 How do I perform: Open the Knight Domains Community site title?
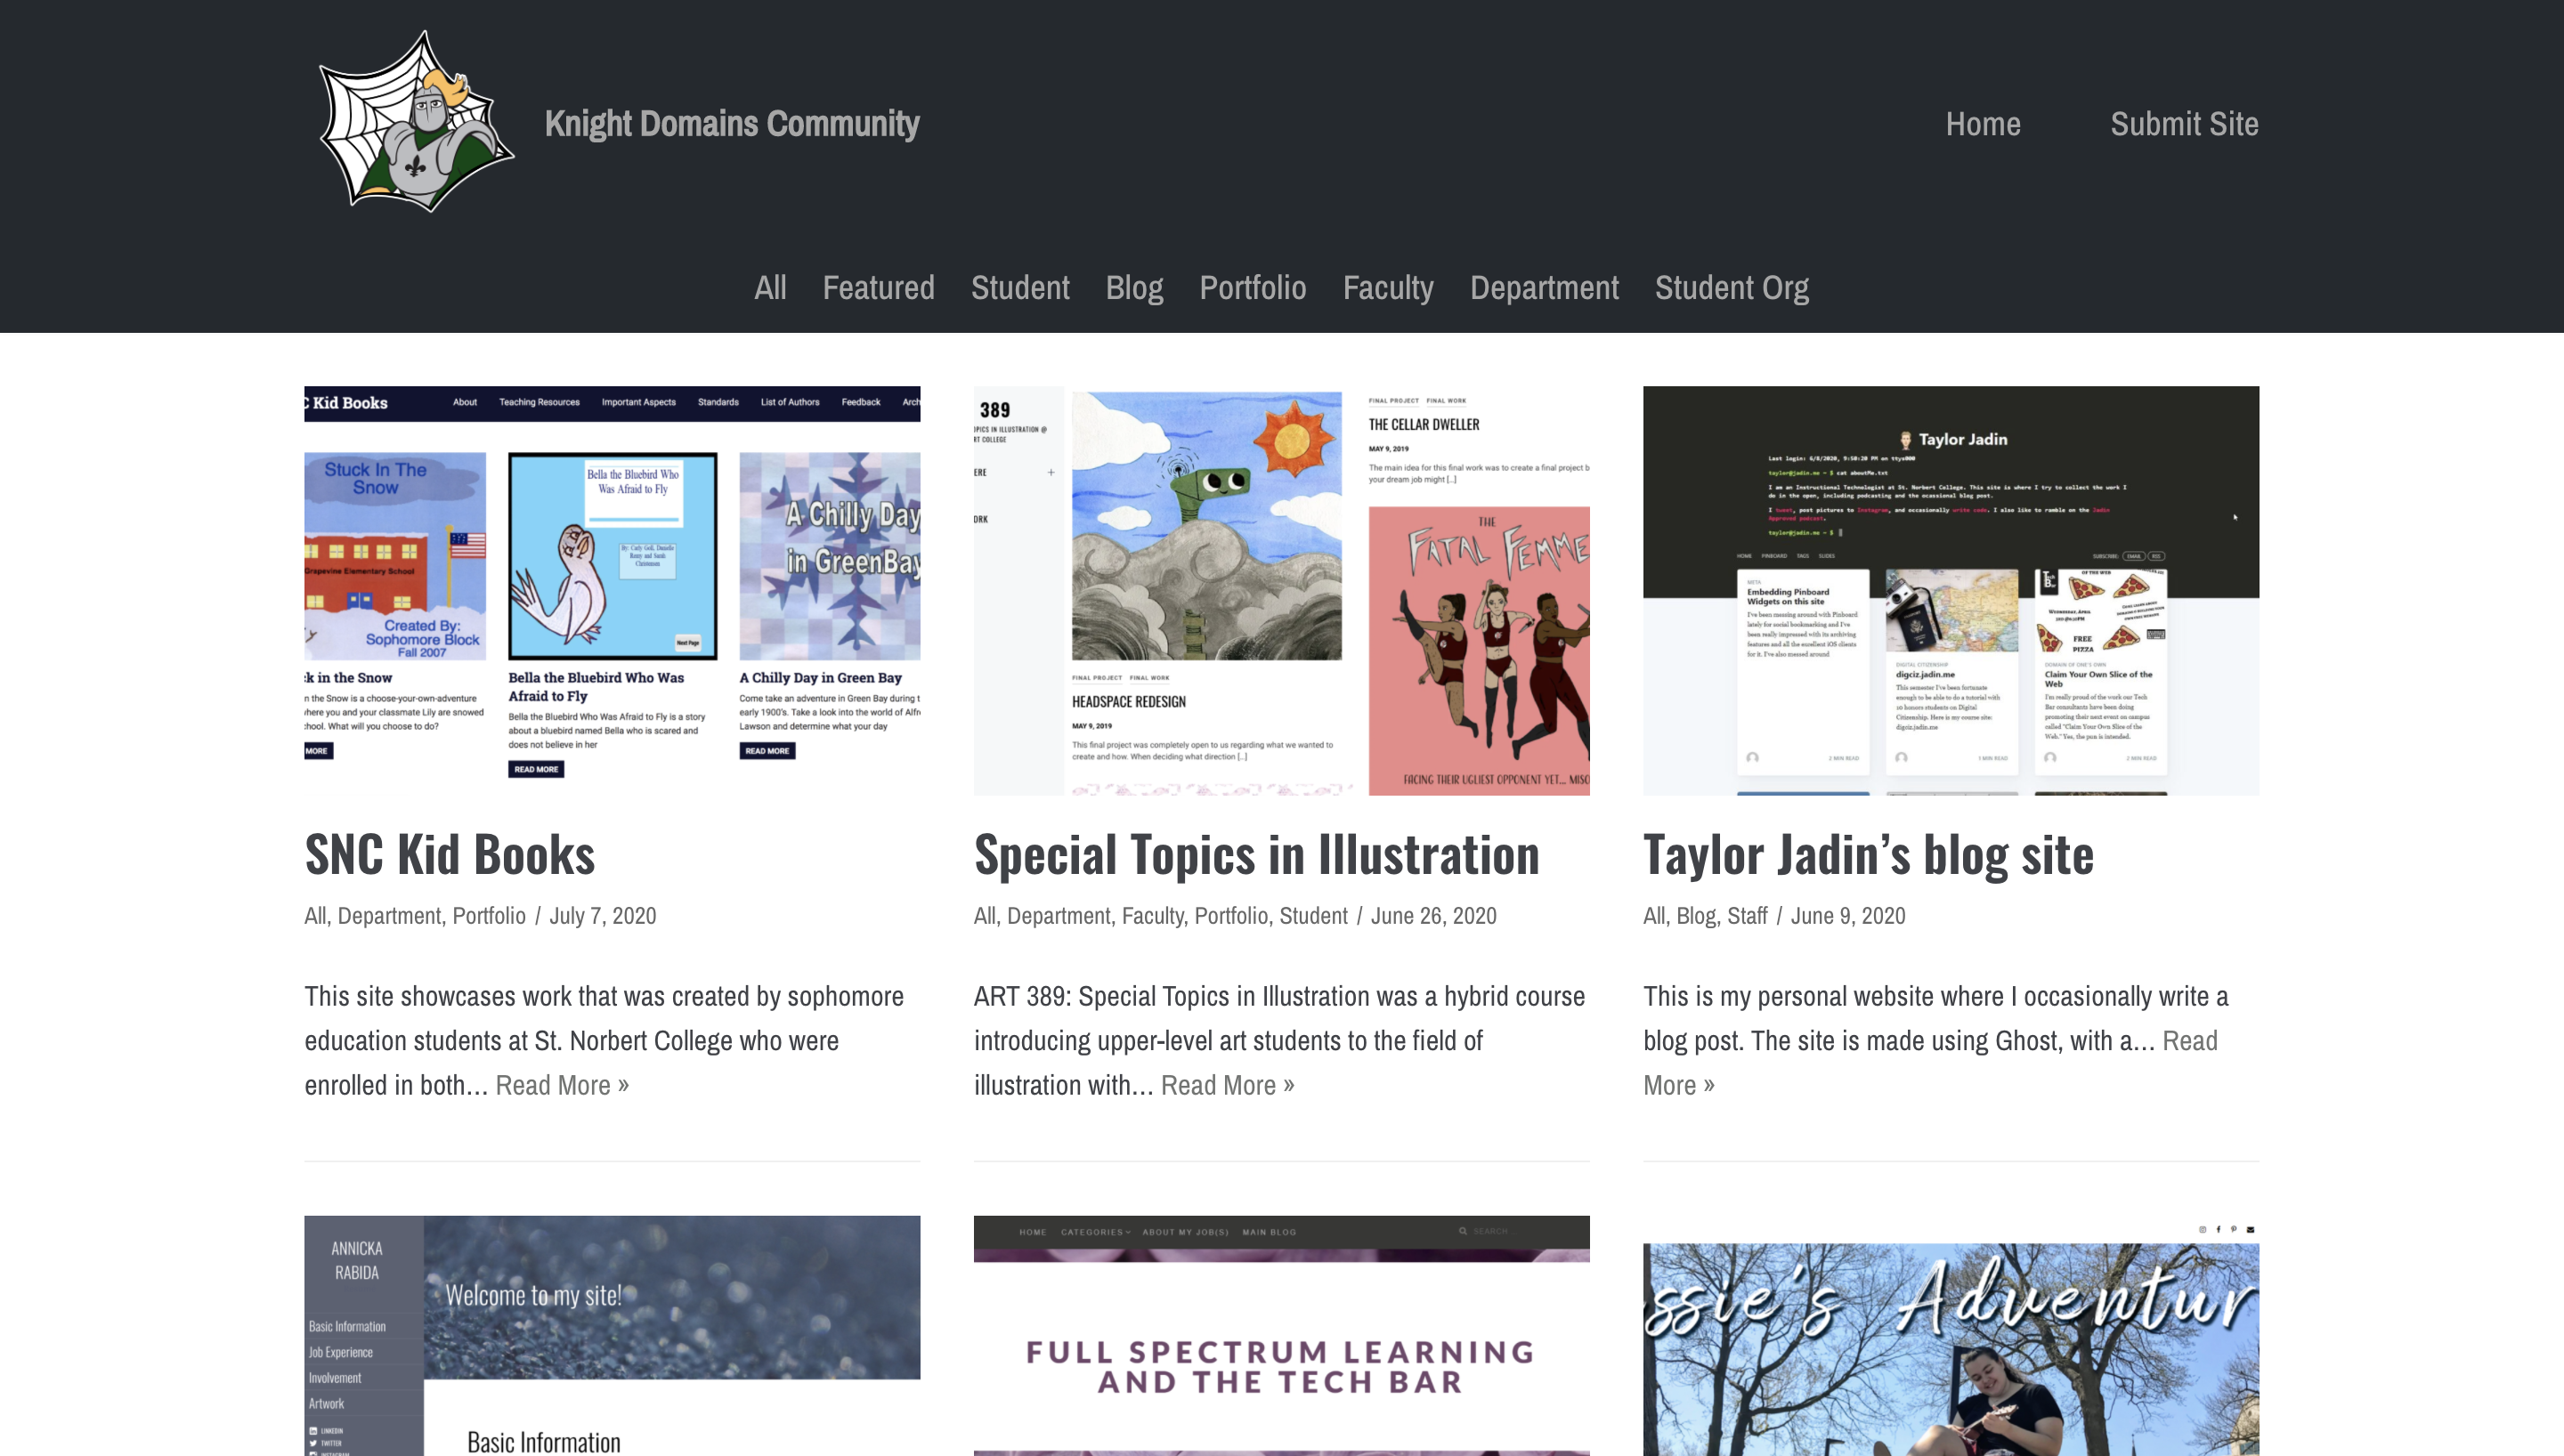click(x=731, y=123)
